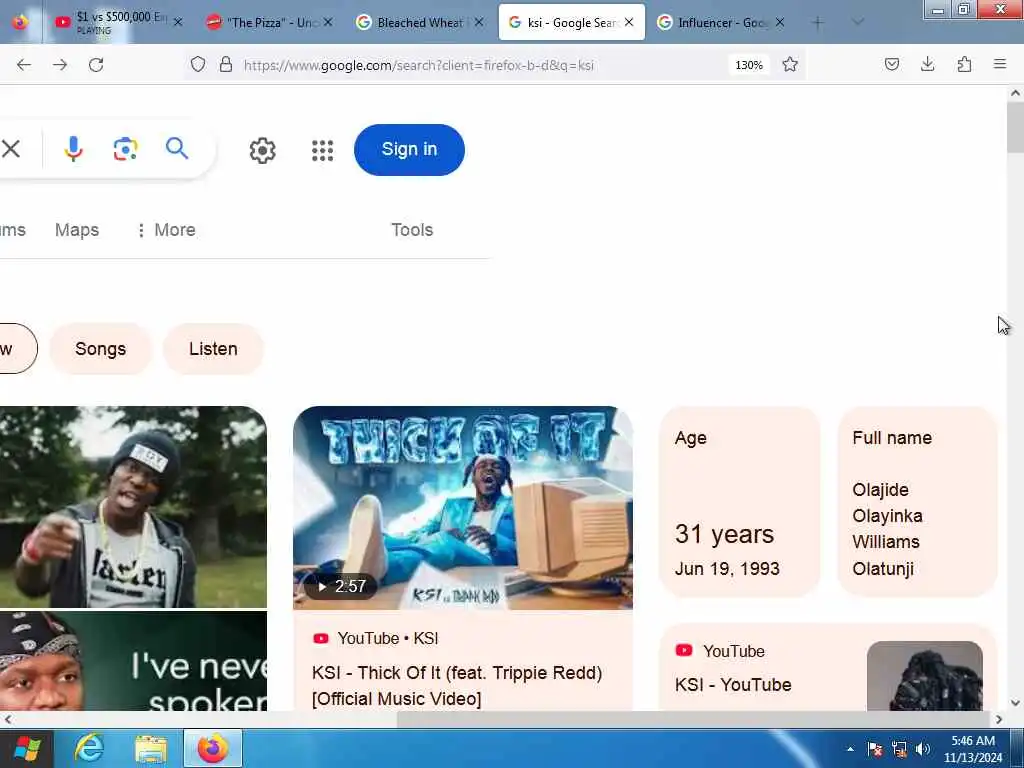Go back to the previous page
Viewport: 1024px width, 768px height.
click(x=24, y=65)
